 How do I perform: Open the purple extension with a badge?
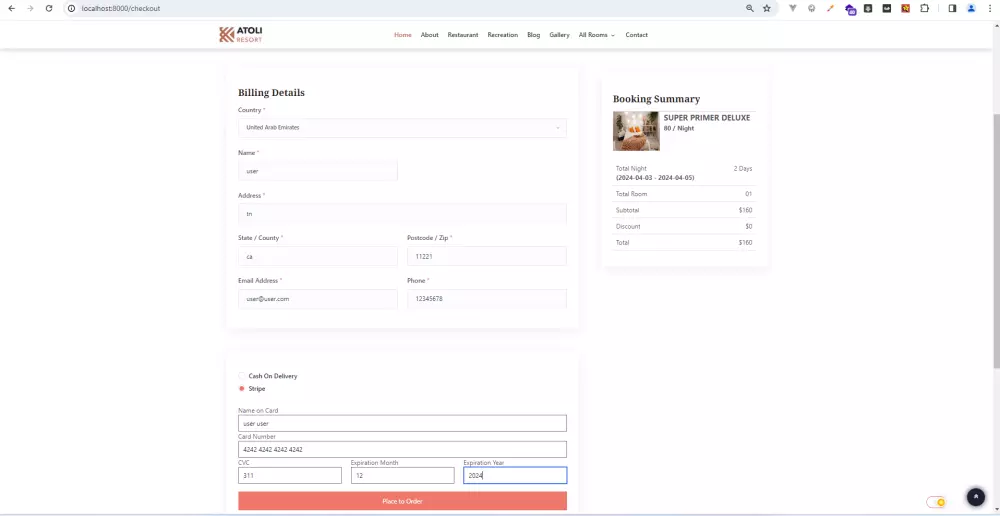tap(850, 9)
